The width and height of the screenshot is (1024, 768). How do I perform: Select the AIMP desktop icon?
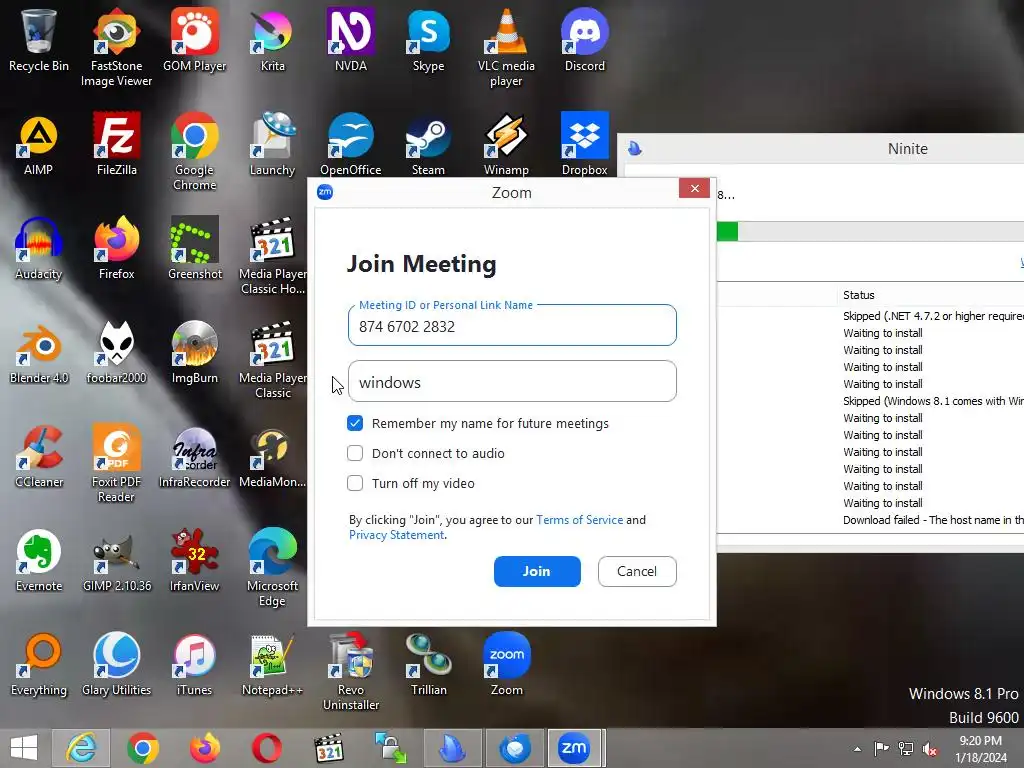point(39,144)
